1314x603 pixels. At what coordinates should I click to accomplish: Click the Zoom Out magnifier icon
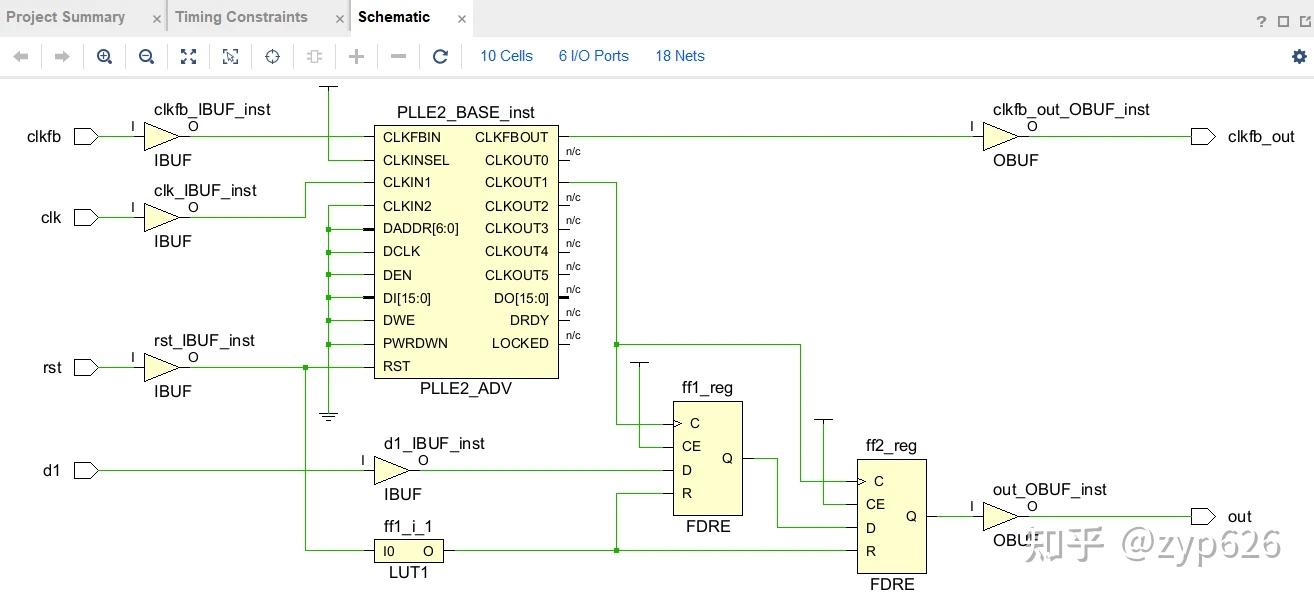pyautogui.click(x=146, y=56)
